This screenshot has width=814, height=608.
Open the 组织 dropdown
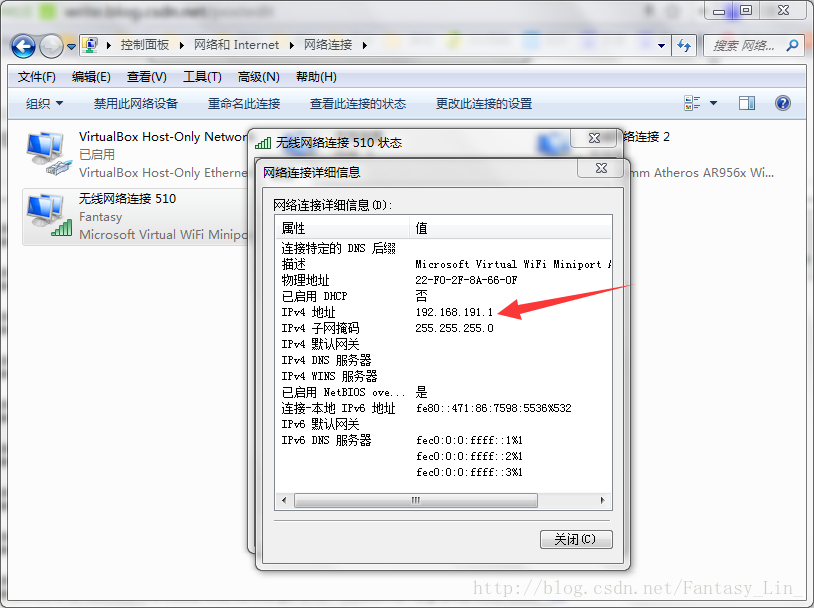point(45,103)
